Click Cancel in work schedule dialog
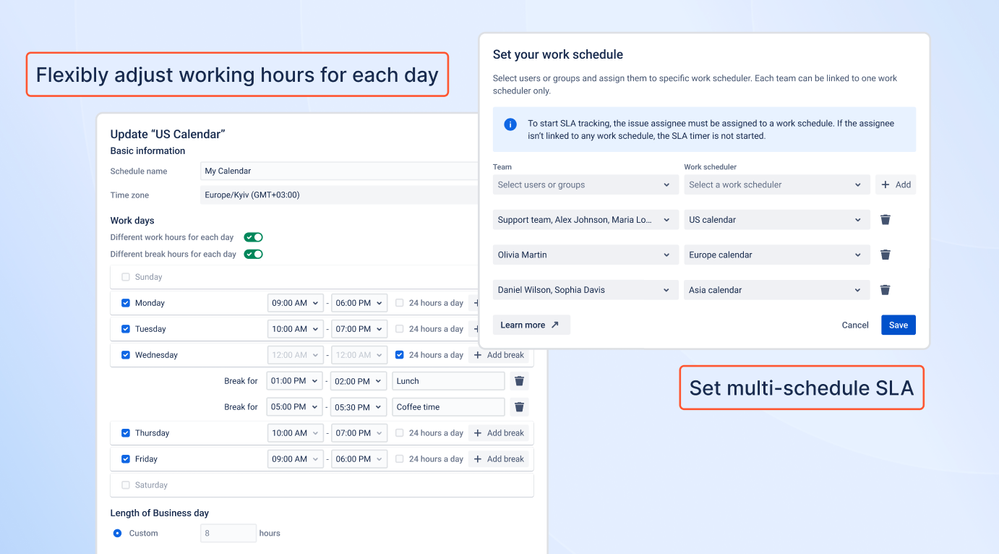The width and height of the screenshot is (999, 554). [855, 325]
